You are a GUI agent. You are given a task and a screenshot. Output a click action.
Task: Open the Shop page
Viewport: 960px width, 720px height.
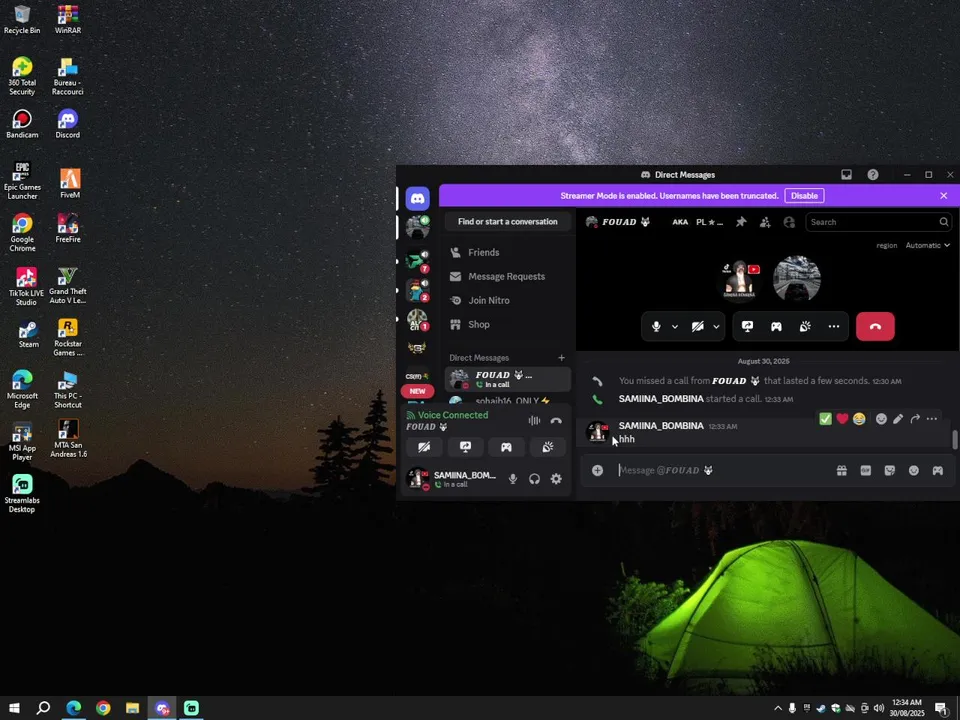(x=508, y=324)
